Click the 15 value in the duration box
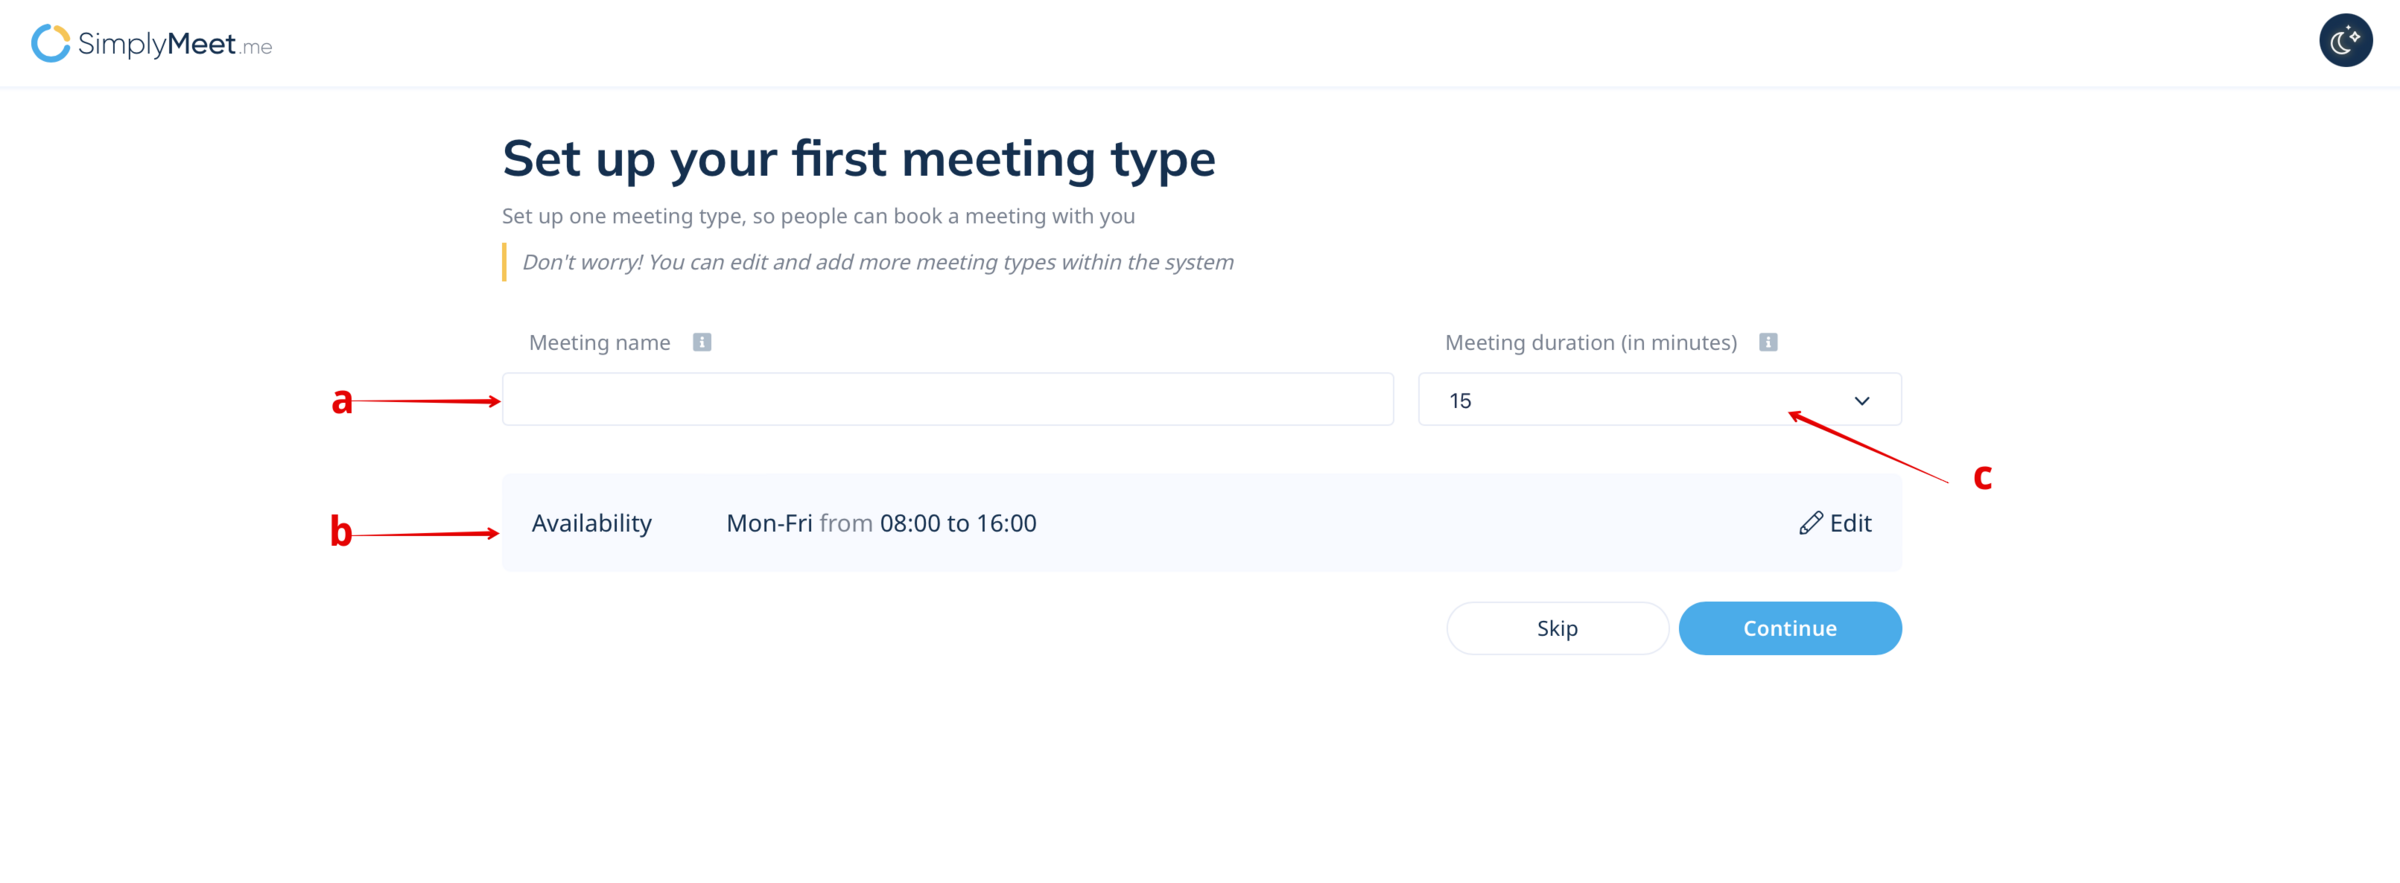This screenshot has height=883, width=2400. click(x=1461, y=399)
